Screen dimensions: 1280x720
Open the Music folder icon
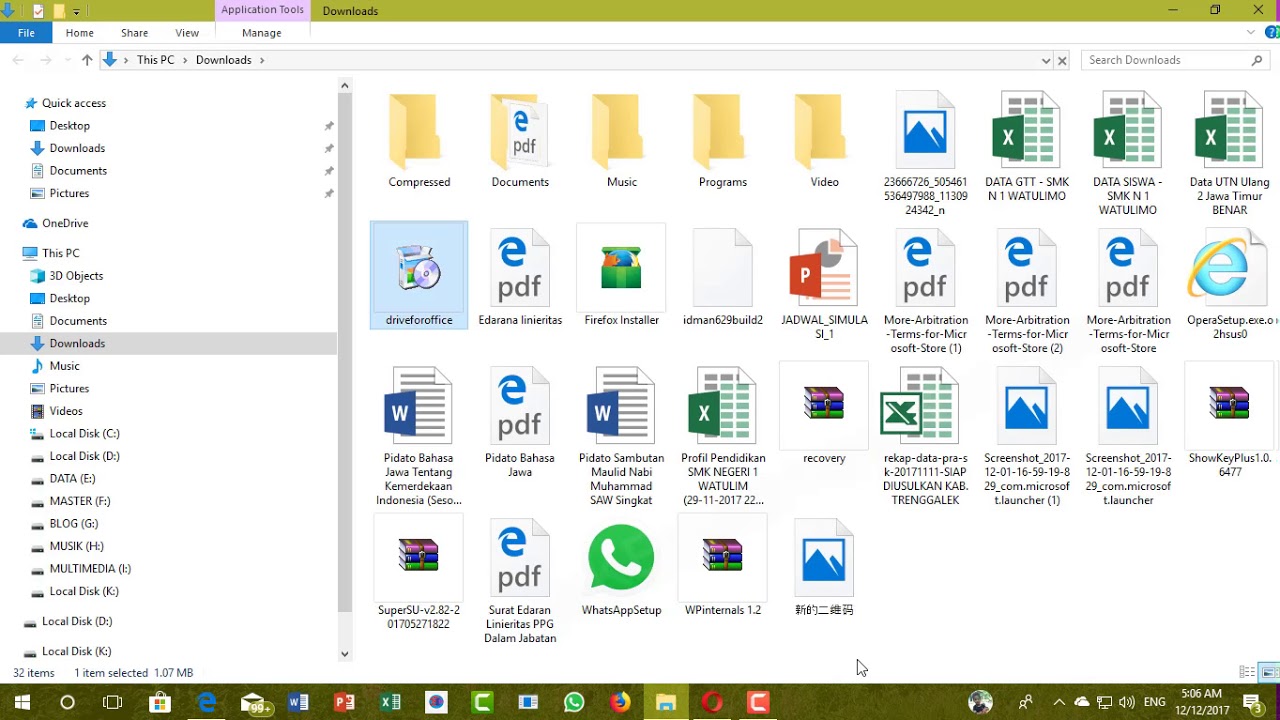(x=621, y=134)
